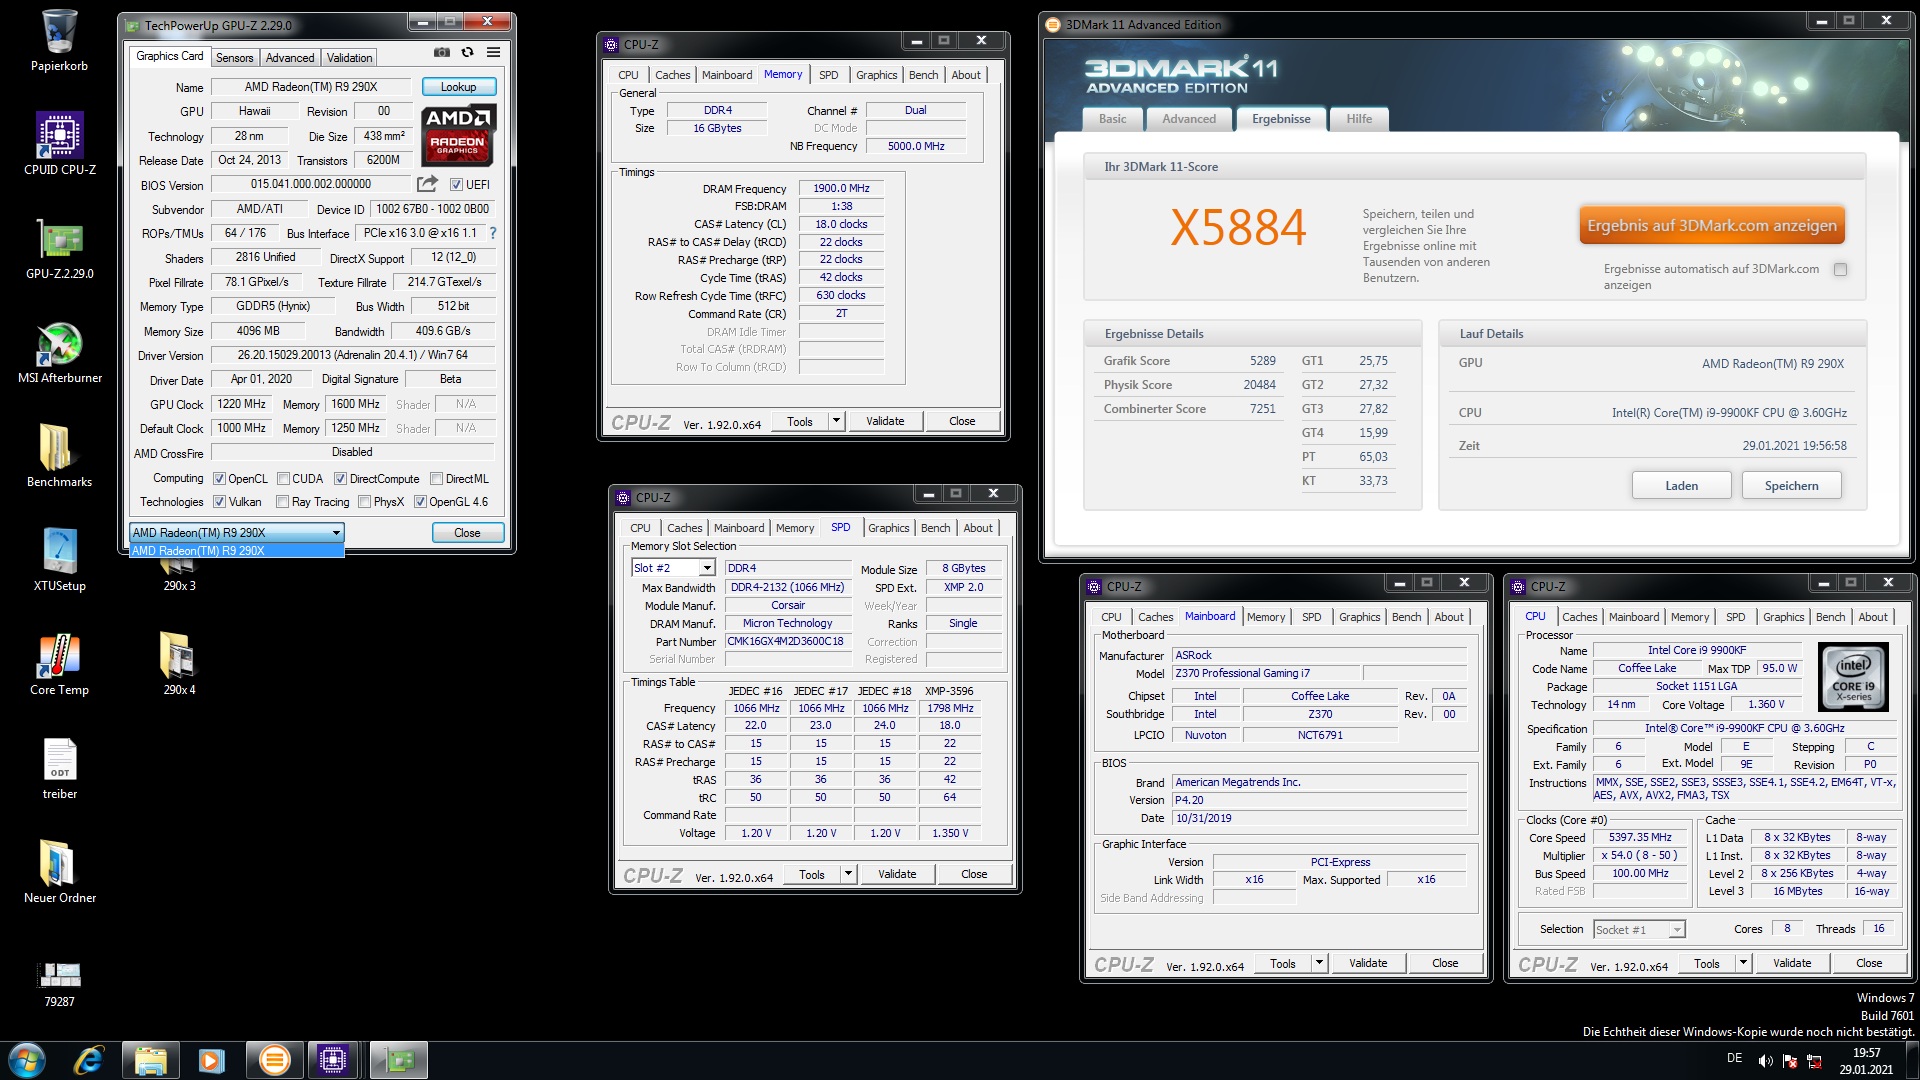The height and width of the screenshot is (1080, 1920).
Task: Select AMD Radeon R9 290X list entry
Action: pyautogui.click(x=236, y=551)
